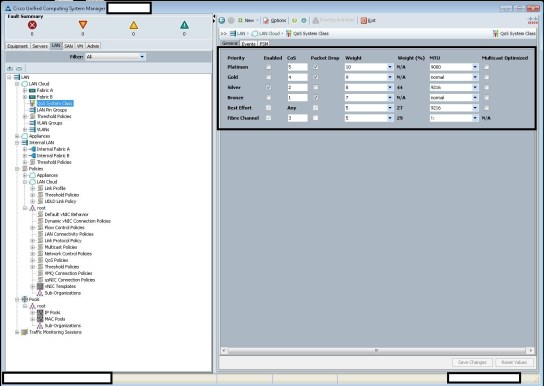The height and width of the screenshot is (386, 544).
Task: Switch to the Equipment tab
Action: point(18,46)
